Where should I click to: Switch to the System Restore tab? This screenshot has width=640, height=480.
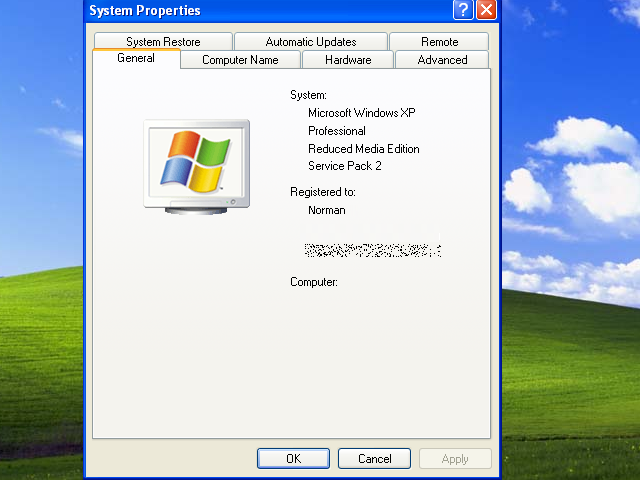(x=163, y=42)
